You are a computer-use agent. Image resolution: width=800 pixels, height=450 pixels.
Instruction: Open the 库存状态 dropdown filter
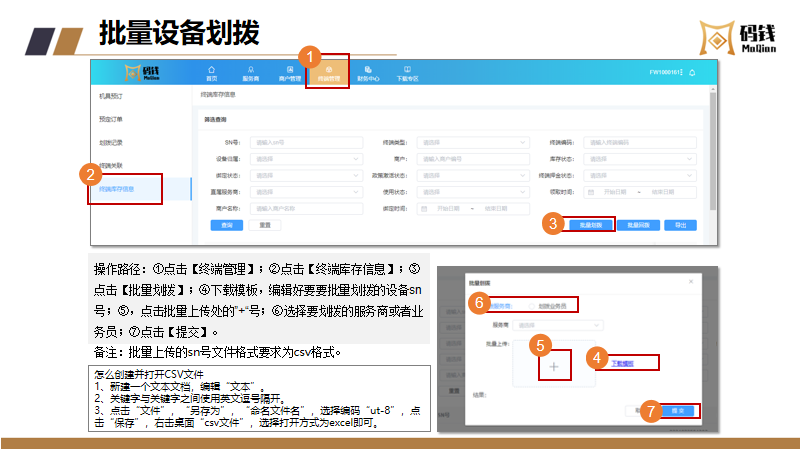click(640, 158)
